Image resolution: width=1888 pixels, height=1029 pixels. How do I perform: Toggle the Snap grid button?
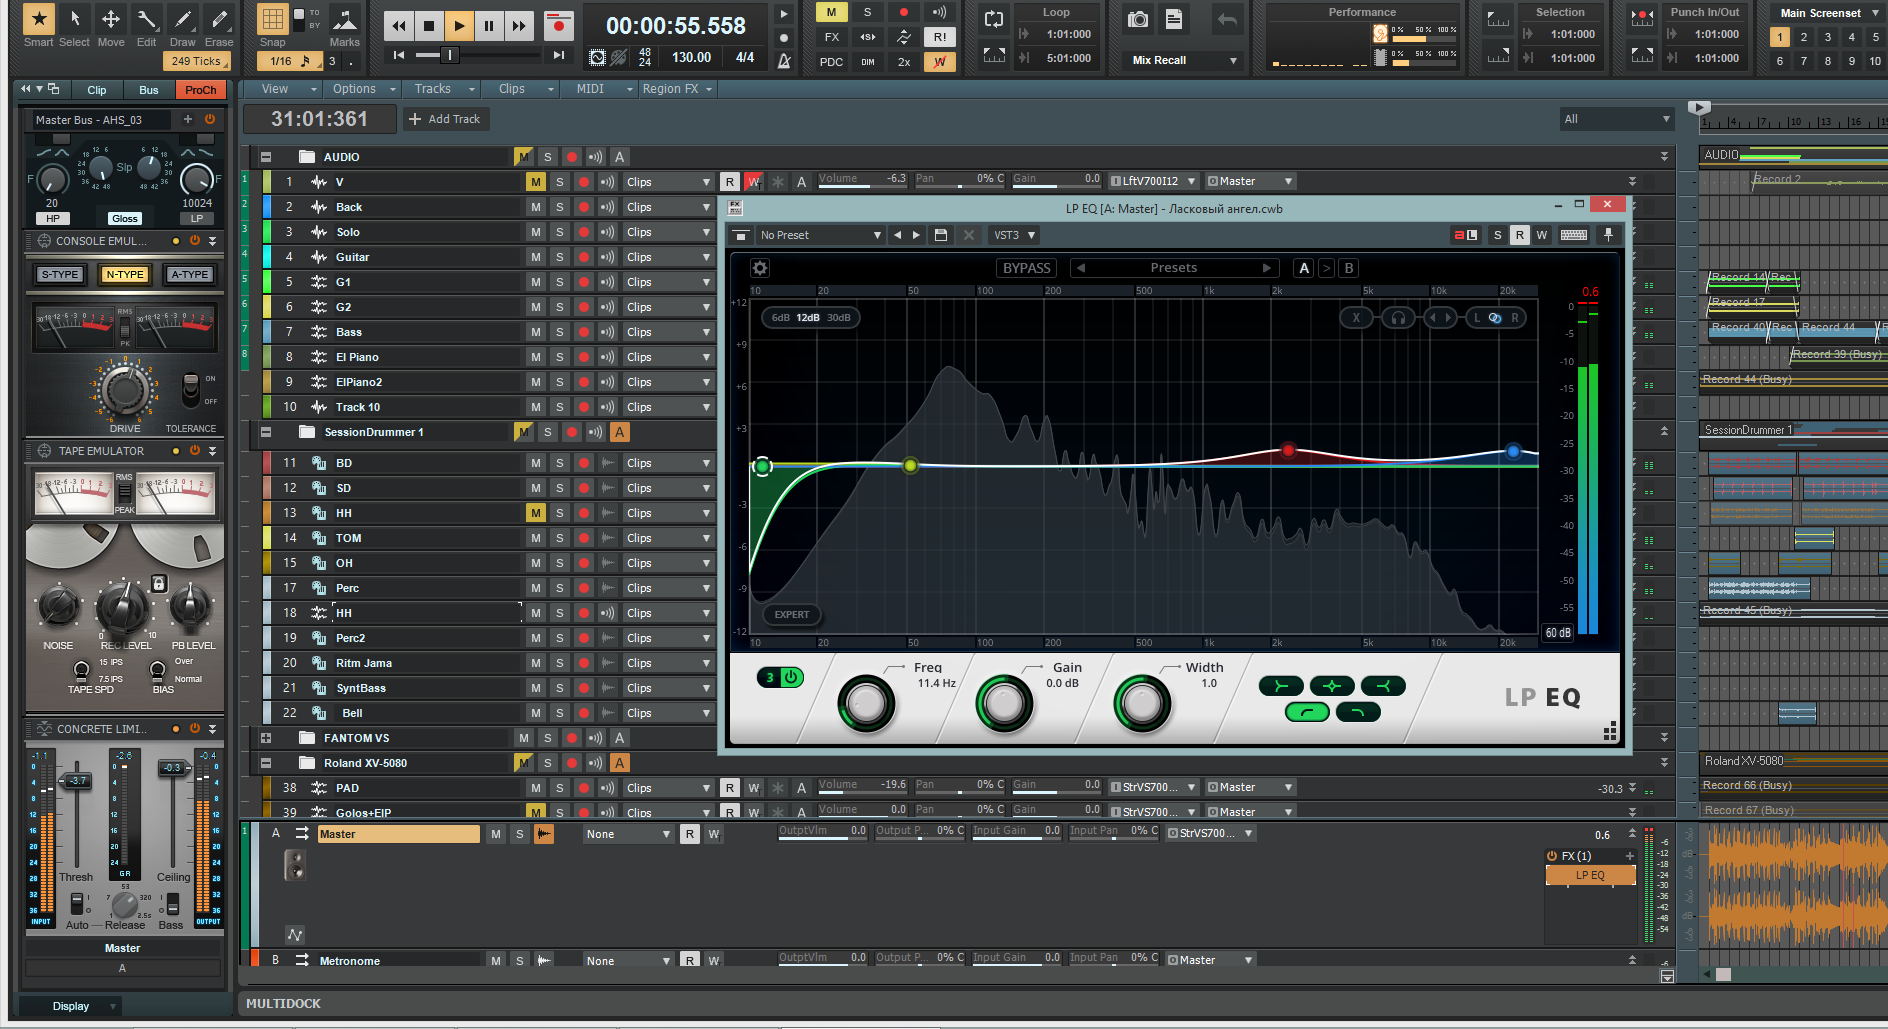tap(272, 19)
